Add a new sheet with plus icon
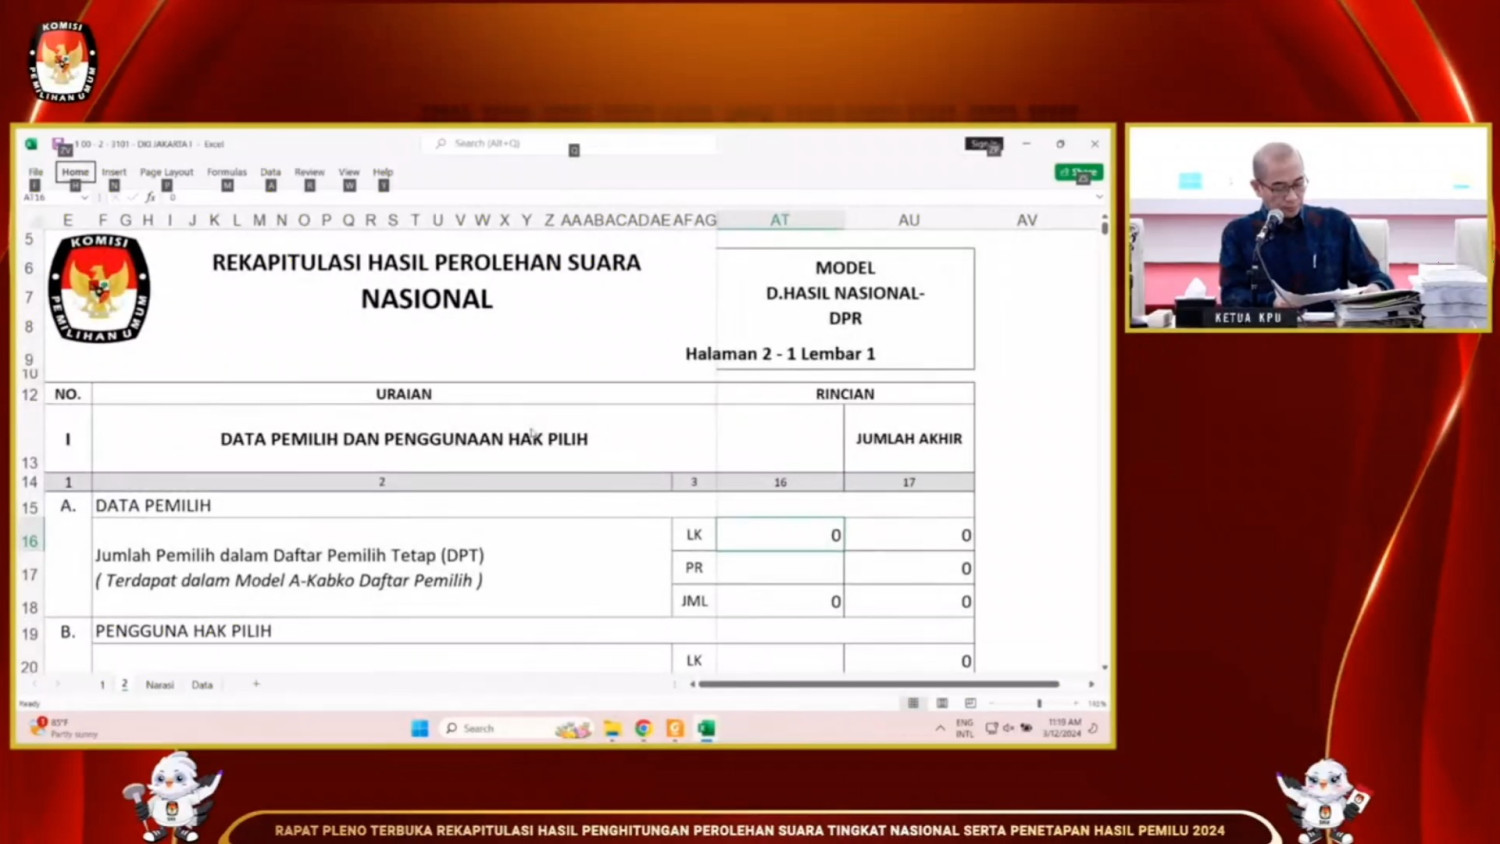This screenshot has height=844, width=1500. (x=256, y=685)
